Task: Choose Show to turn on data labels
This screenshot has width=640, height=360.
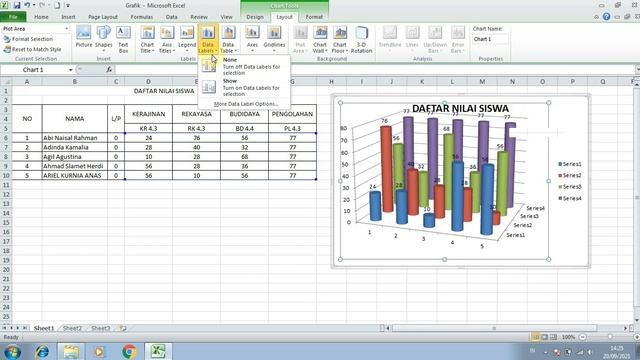Action: tap(244, 87)
